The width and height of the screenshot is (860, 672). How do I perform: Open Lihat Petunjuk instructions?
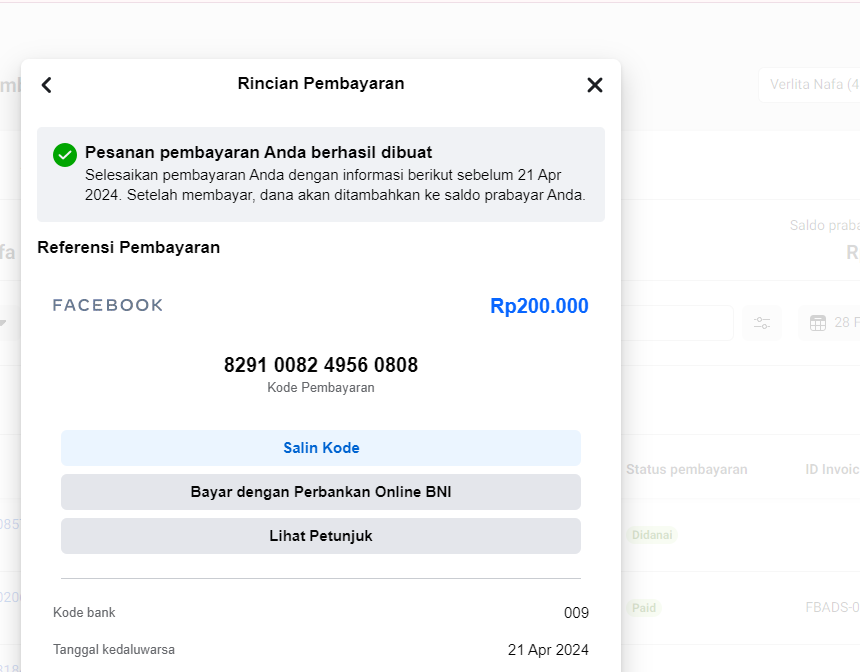point(321,536)
